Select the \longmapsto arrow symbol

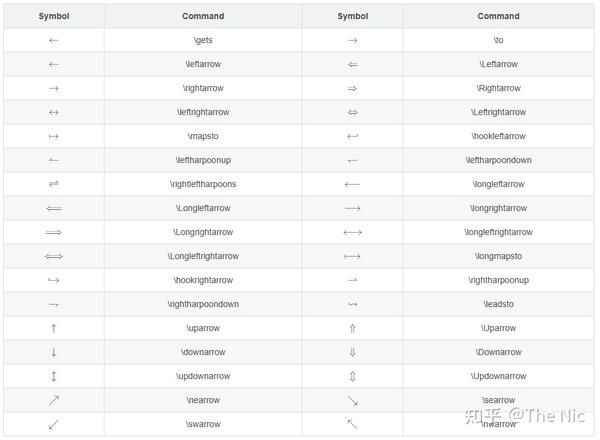coord(352,256)
